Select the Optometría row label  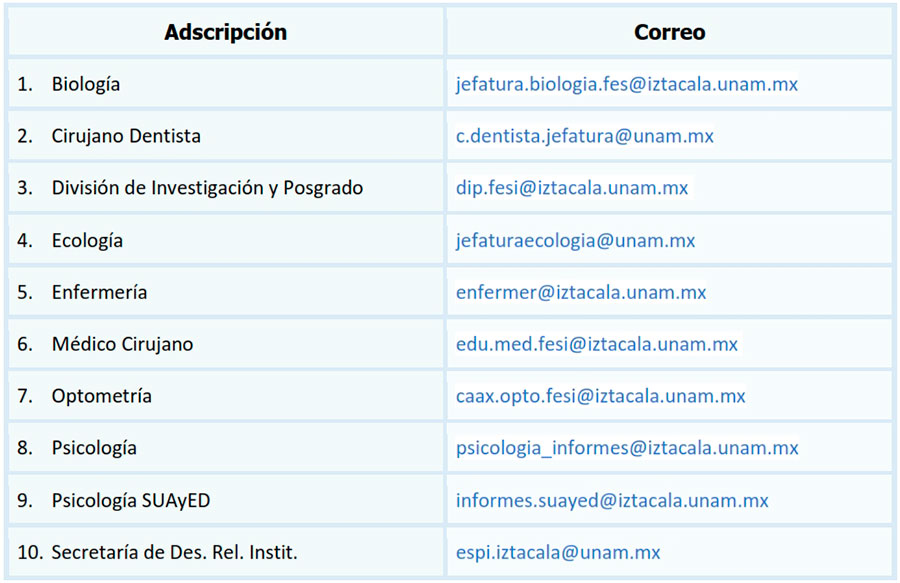click(102, 396)
